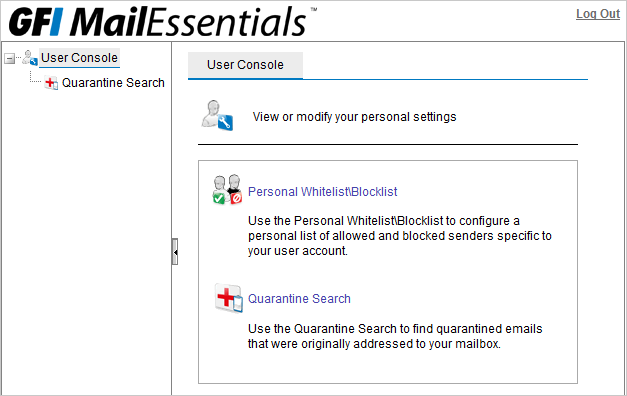The height and width of the screenshot is (396, 627).
Task: Click the red blocked user figure
Action: [x=235, y=189]
